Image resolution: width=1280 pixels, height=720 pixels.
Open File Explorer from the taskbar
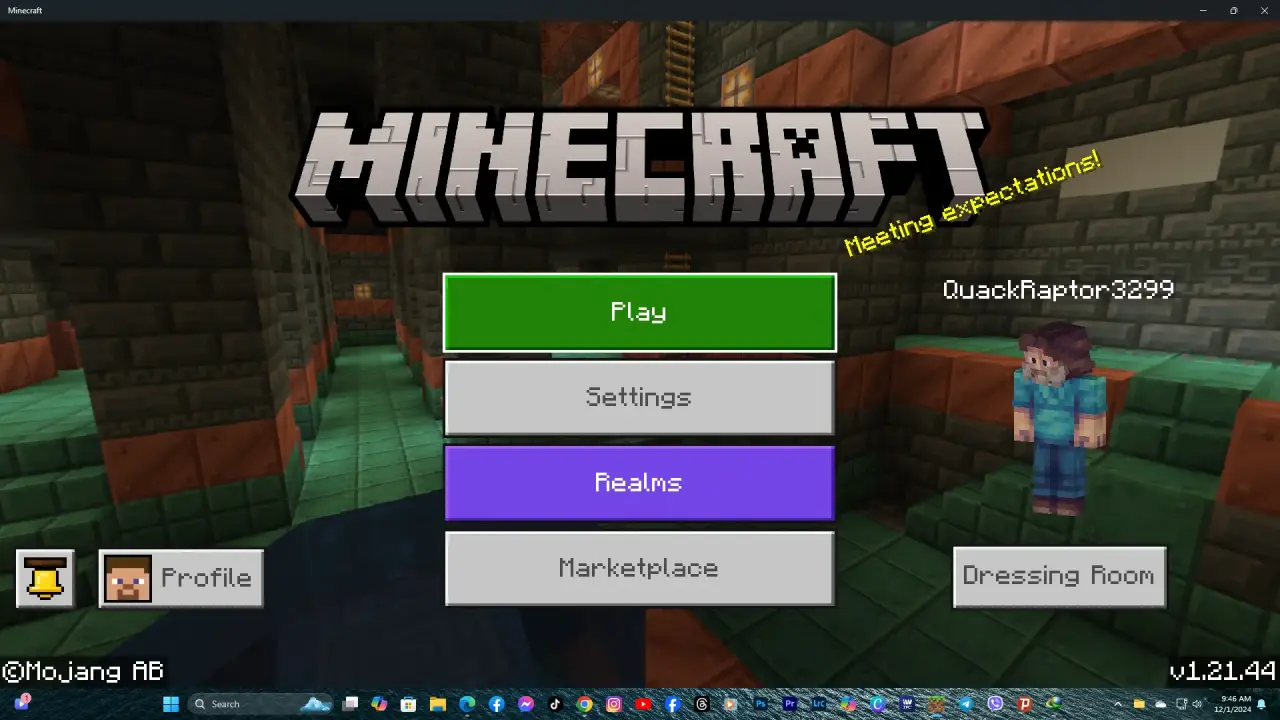438,704
